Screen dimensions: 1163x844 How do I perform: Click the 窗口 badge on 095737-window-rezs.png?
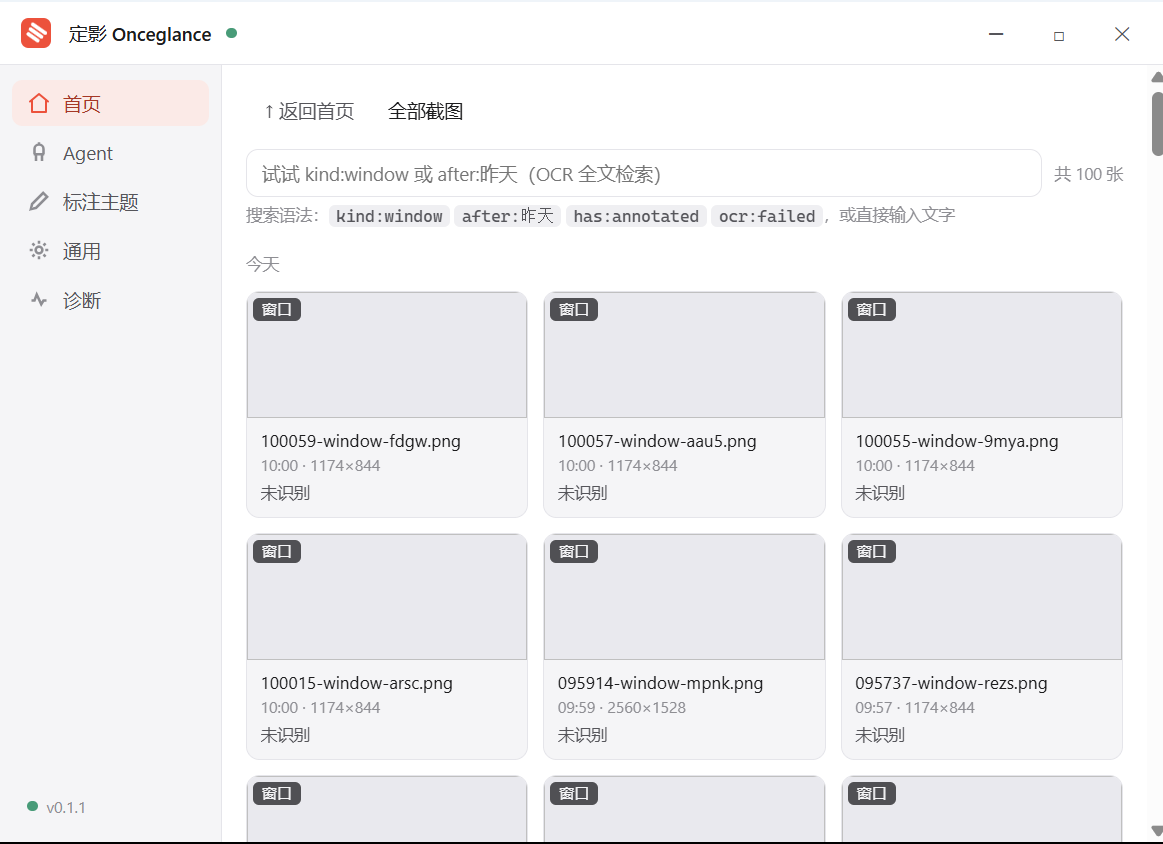[872, 552]
